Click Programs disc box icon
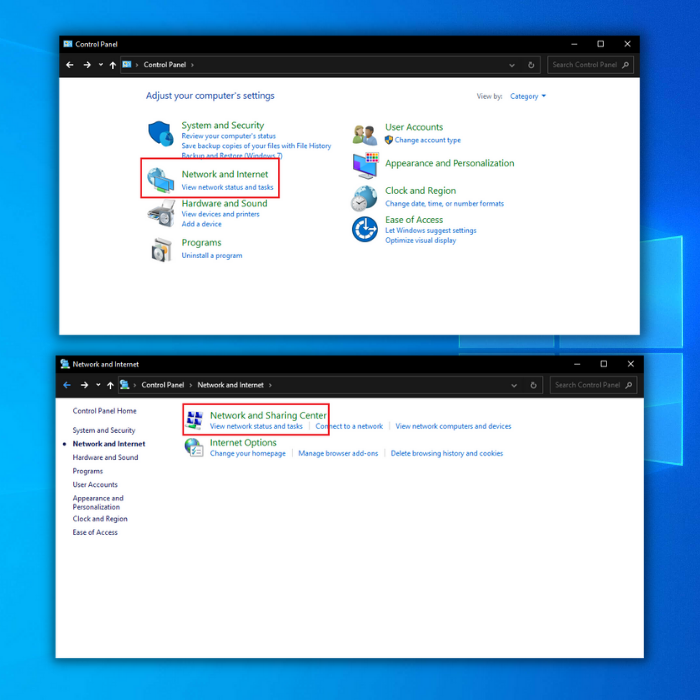 (x=161, y=250)
